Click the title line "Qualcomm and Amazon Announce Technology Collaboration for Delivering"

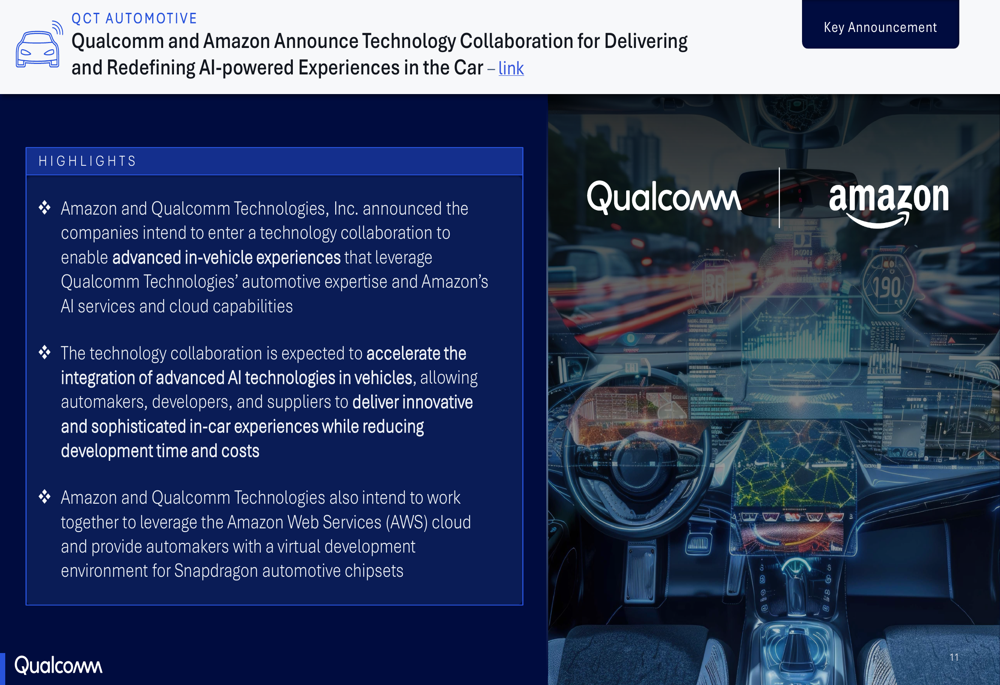[x=379, y=41]
